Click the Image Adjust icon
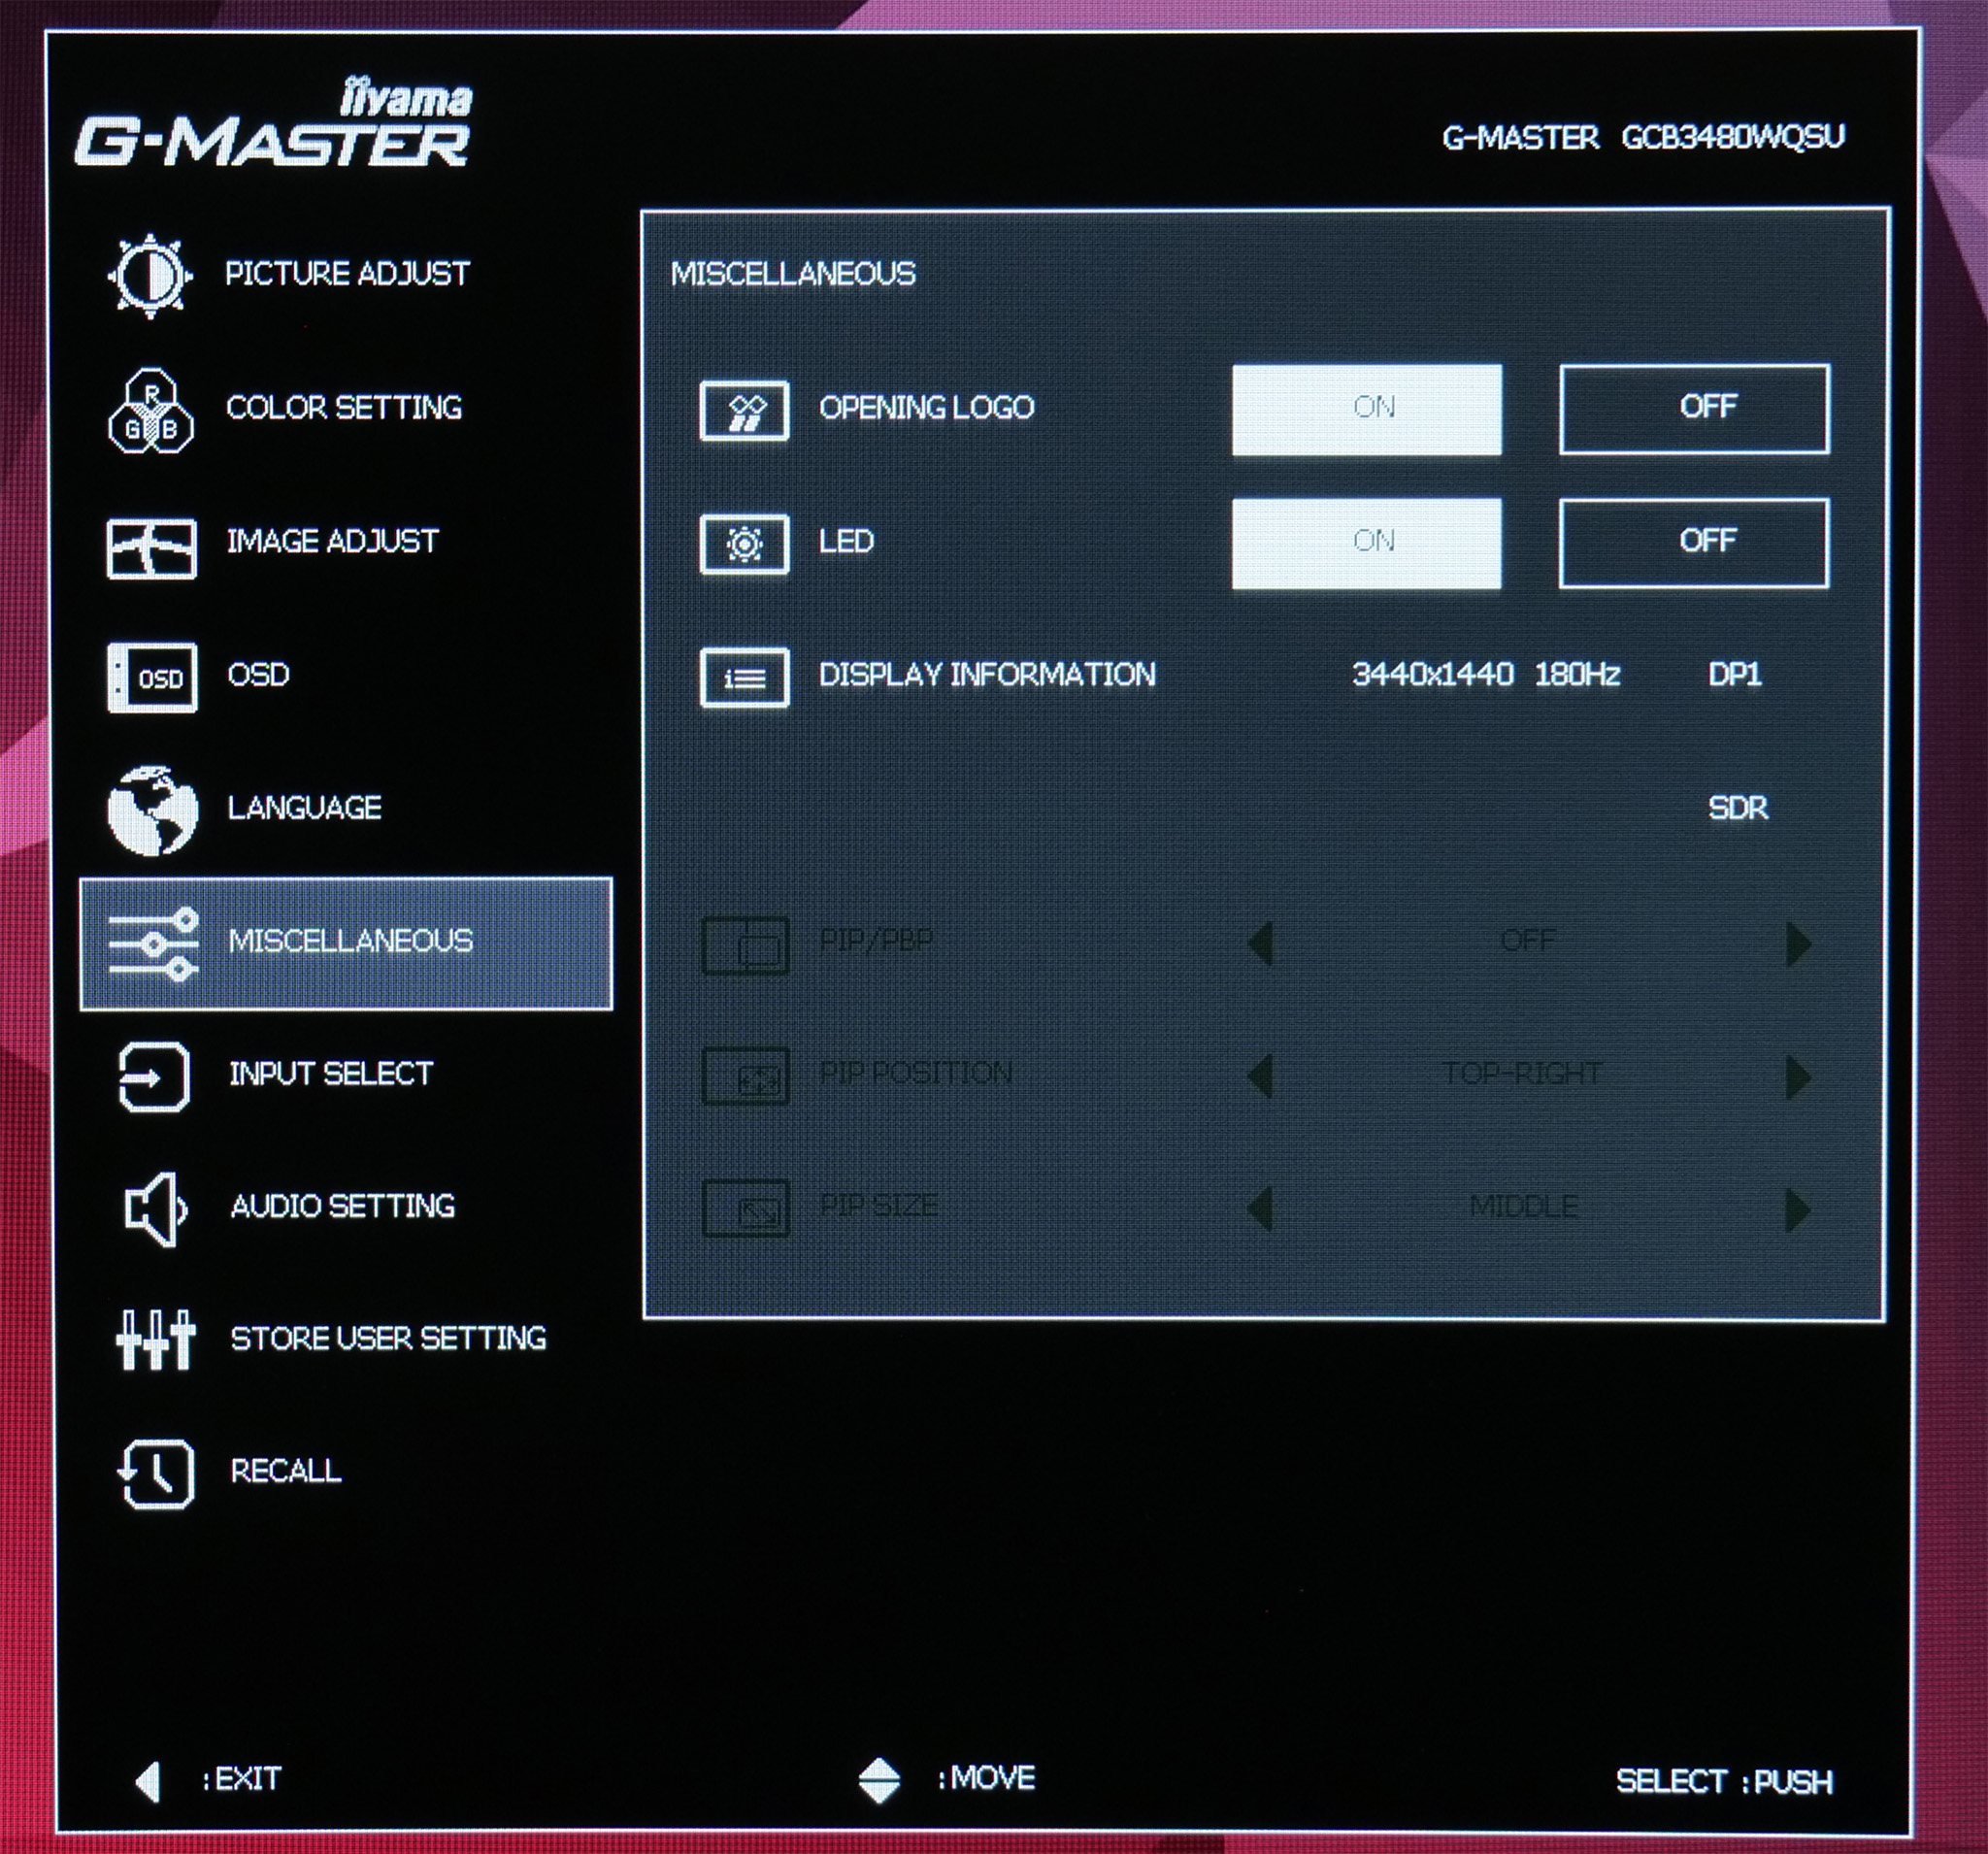Screen dimensions: 1988x1854 click(151, 548)
